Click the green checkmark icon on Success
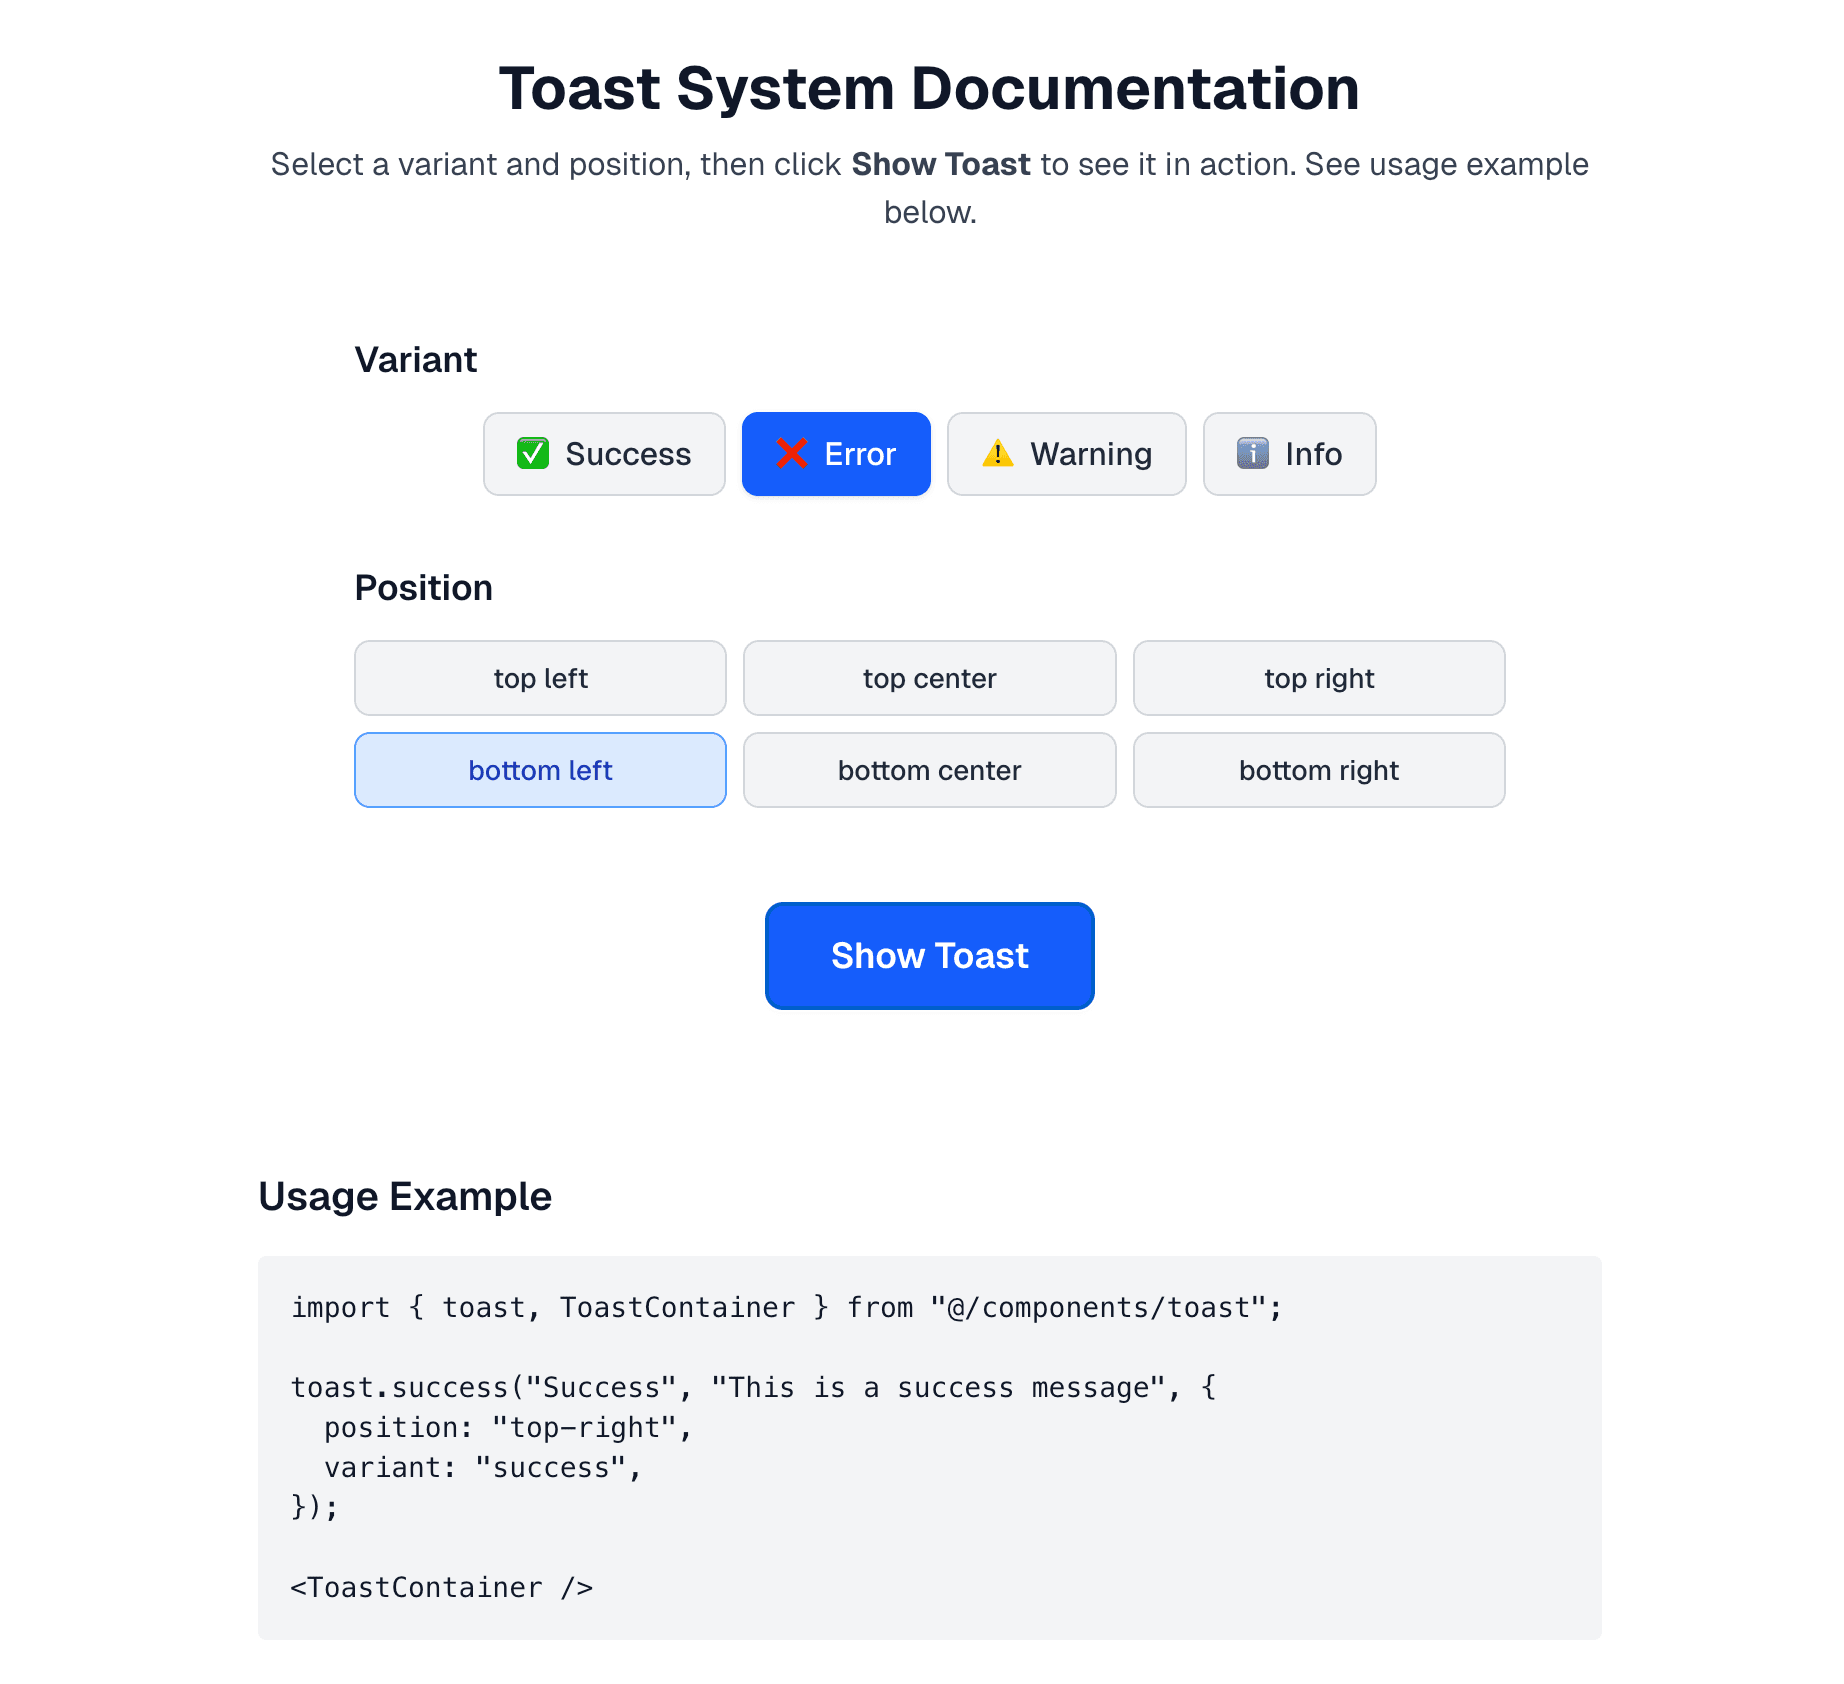 pos(533,453)
